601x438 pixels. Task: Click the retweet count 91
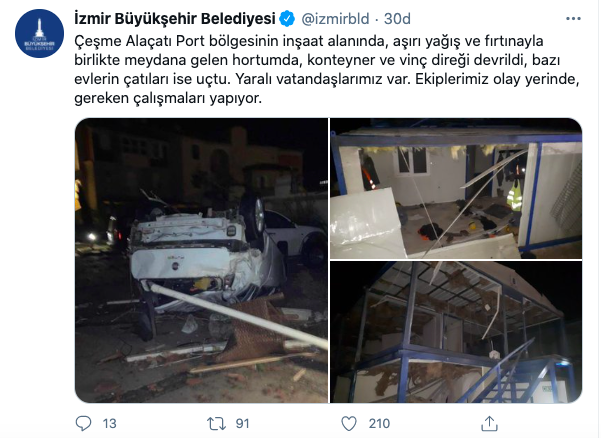242,423
